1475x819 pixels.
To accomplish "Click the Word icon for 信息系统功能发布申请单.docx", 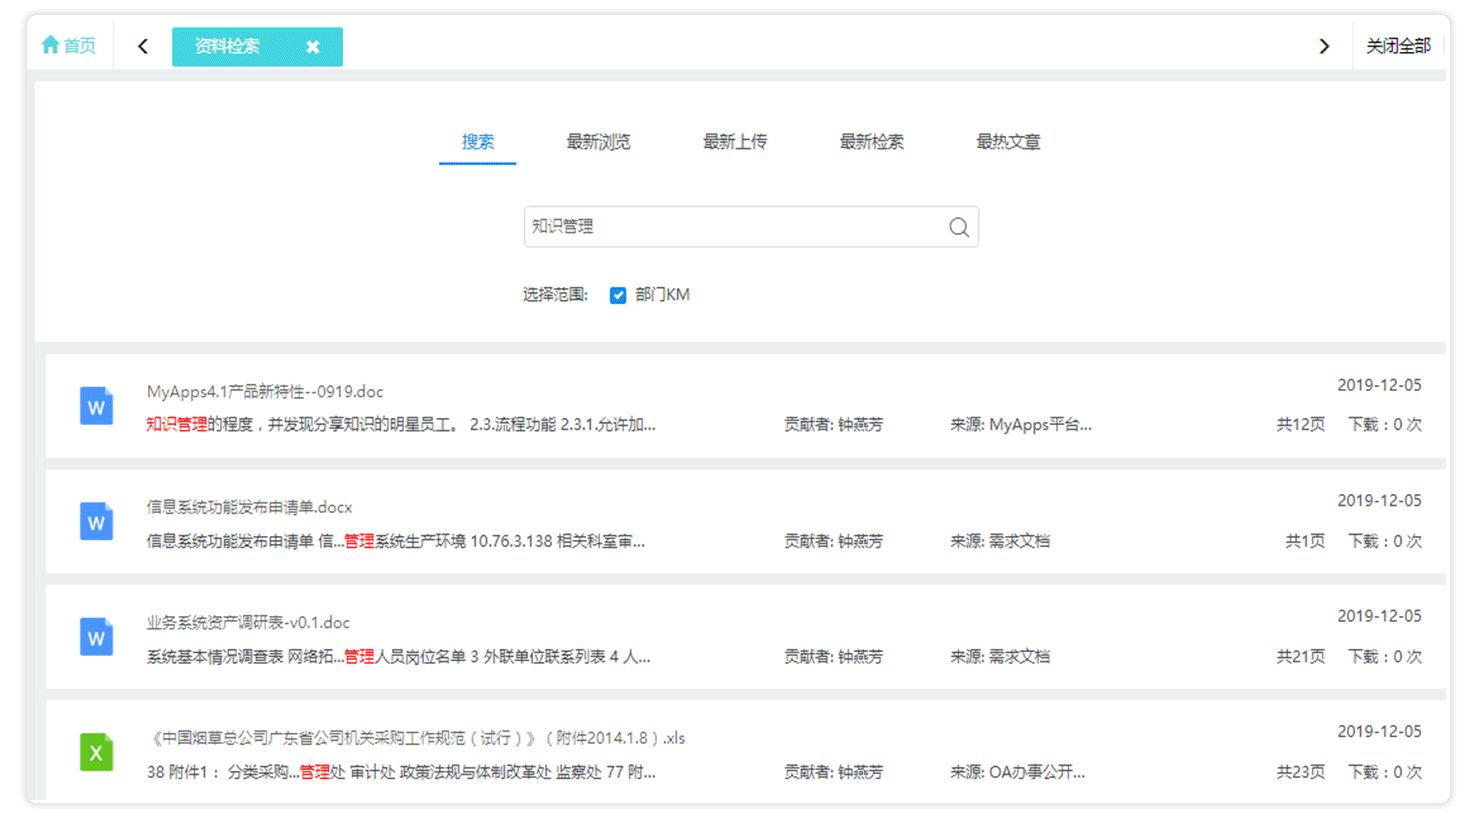I will [96, 521].
